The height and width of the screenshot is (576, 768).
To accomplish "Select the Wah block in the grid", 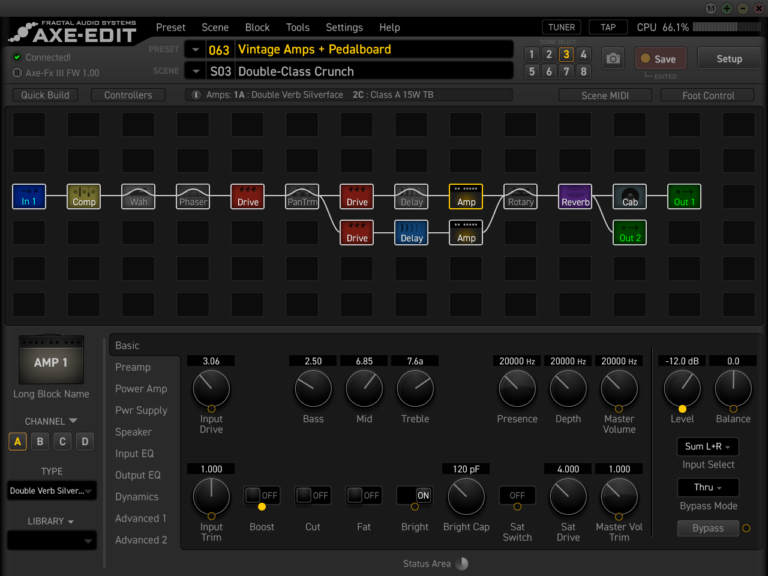I will point(138,196).
